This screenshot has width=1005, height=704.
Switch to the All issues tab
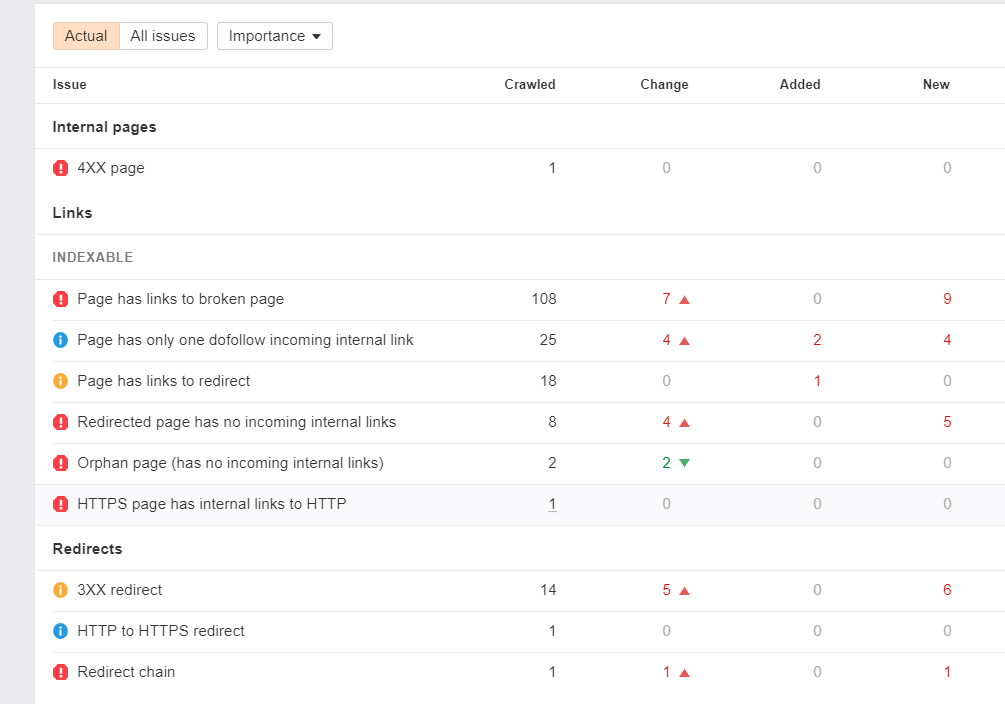click(163, 36)
